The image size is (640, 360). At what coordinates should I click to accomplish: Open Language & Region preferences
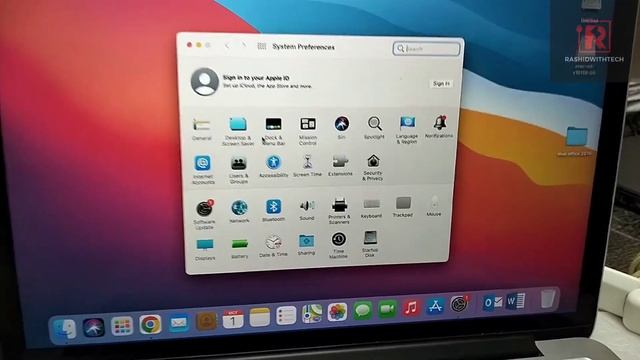407,122
